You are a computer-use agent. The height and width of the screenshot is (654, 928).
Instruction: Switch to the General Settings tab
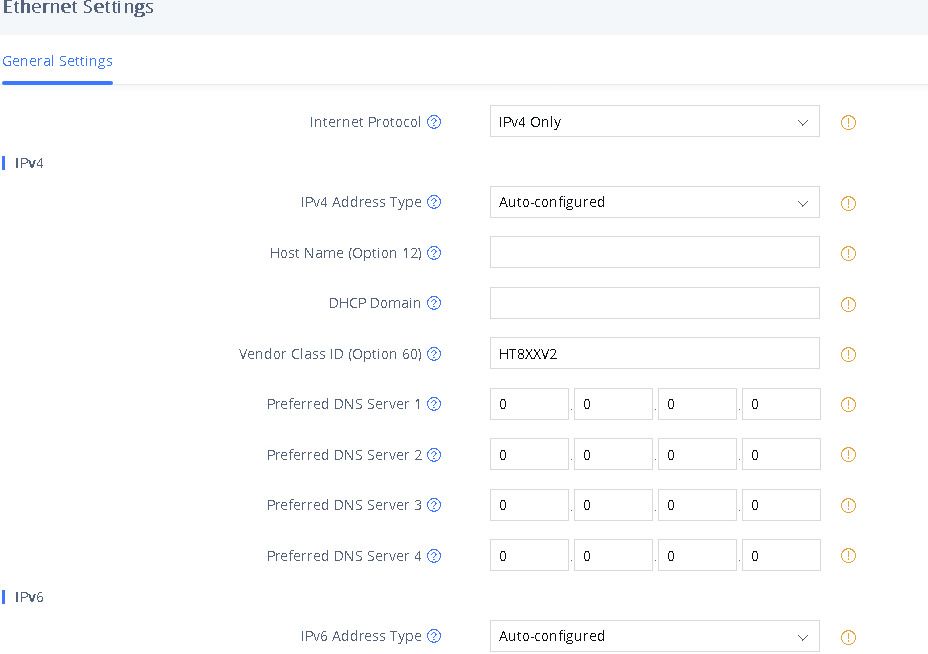[x=57, y=61]
